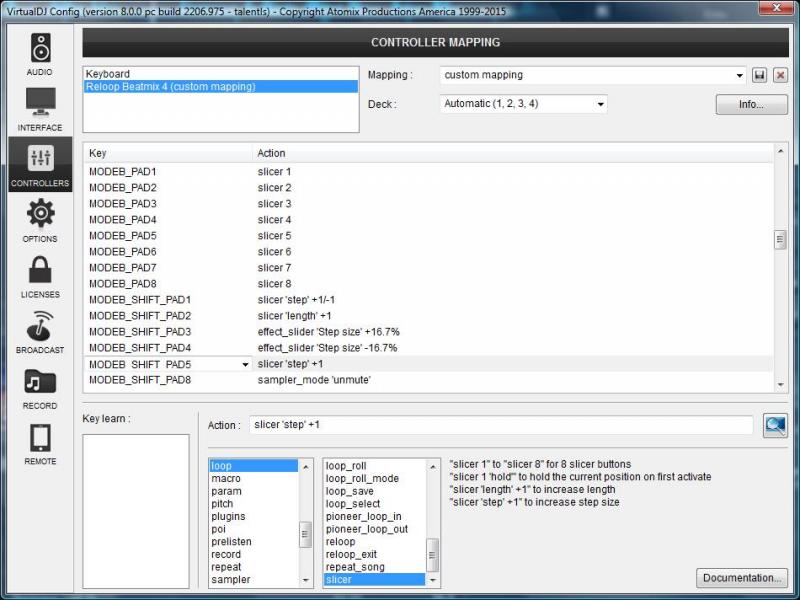800x600 pixels.
Task: Click the Documentation... button
Action: pyautogui.click(x=742, y=578)
